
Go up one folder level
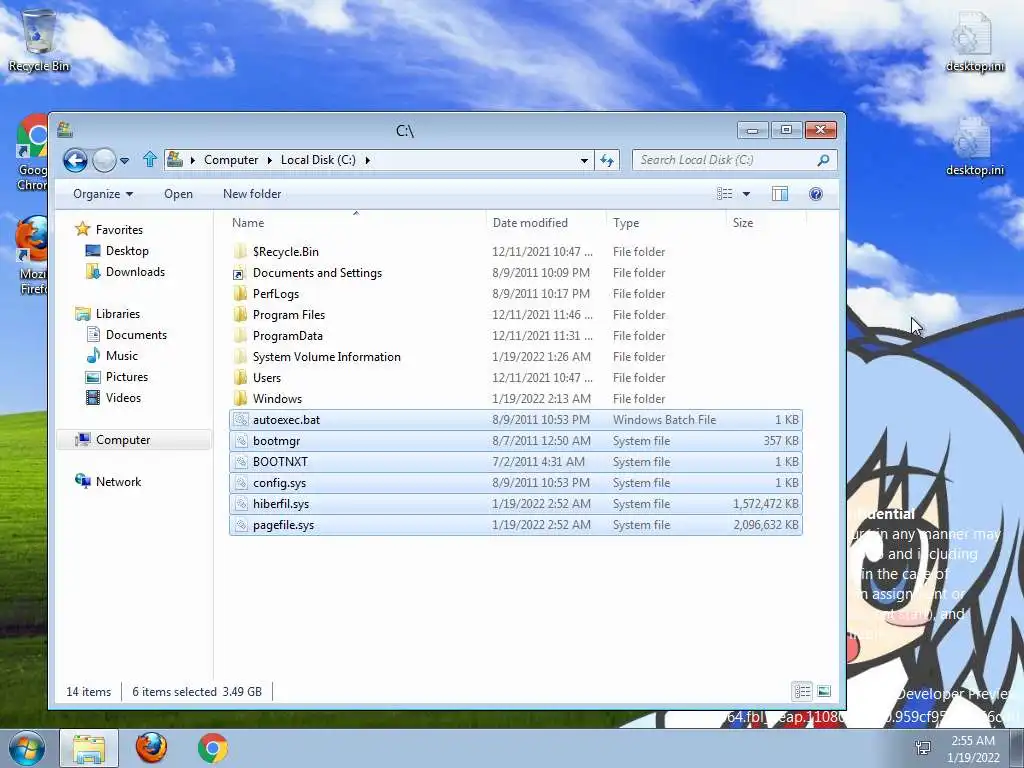[x=150, y=159]
